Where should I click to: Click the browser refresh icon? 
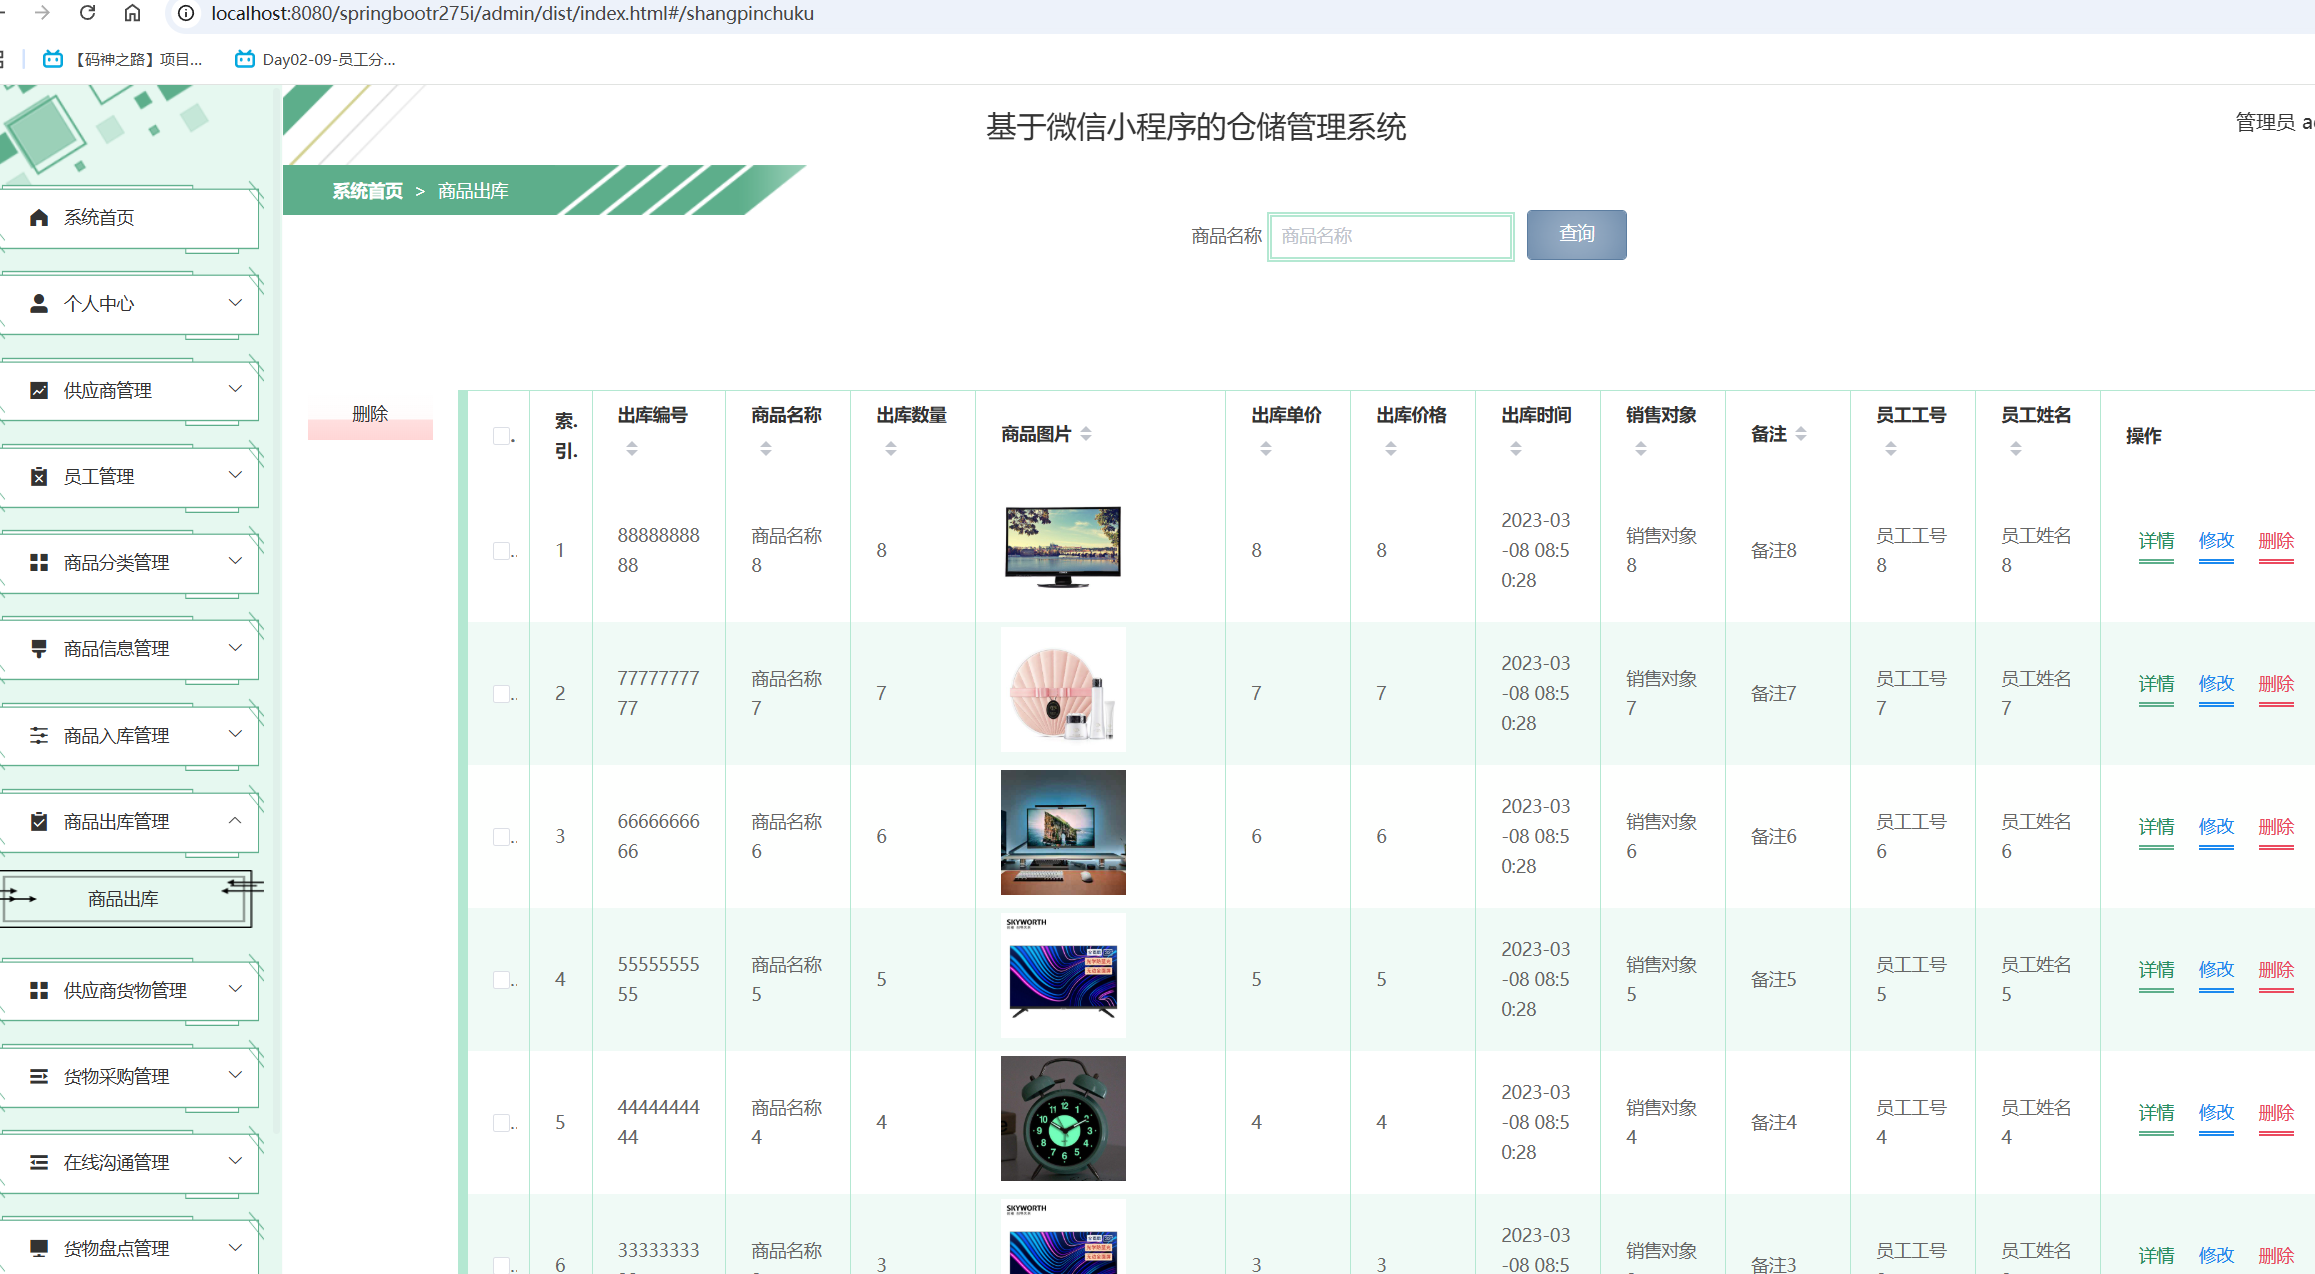[86, 14]
